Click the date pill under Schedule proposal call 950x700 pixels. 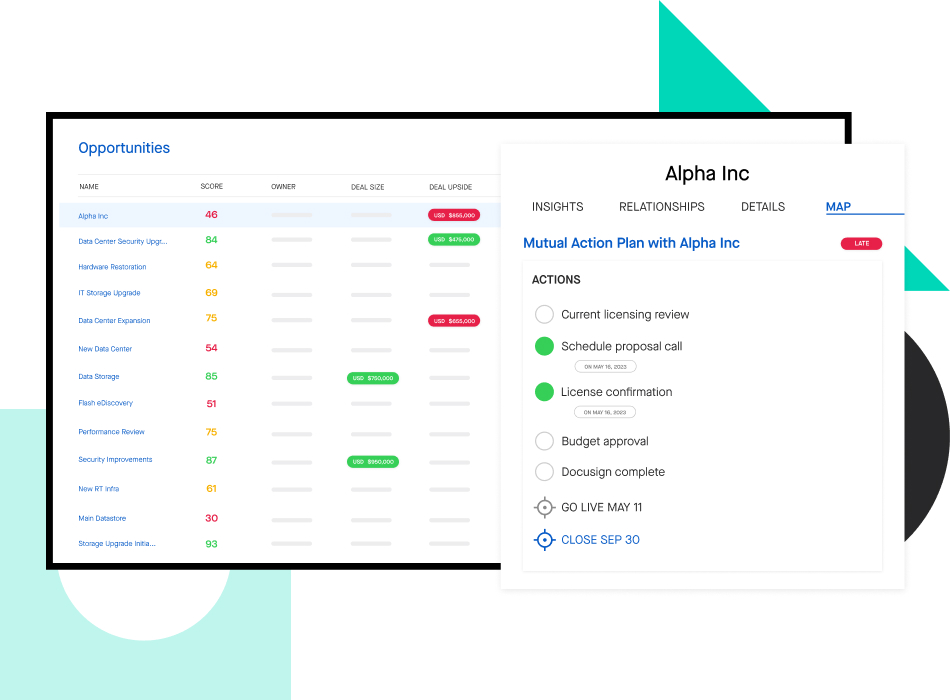click(605, 367)
